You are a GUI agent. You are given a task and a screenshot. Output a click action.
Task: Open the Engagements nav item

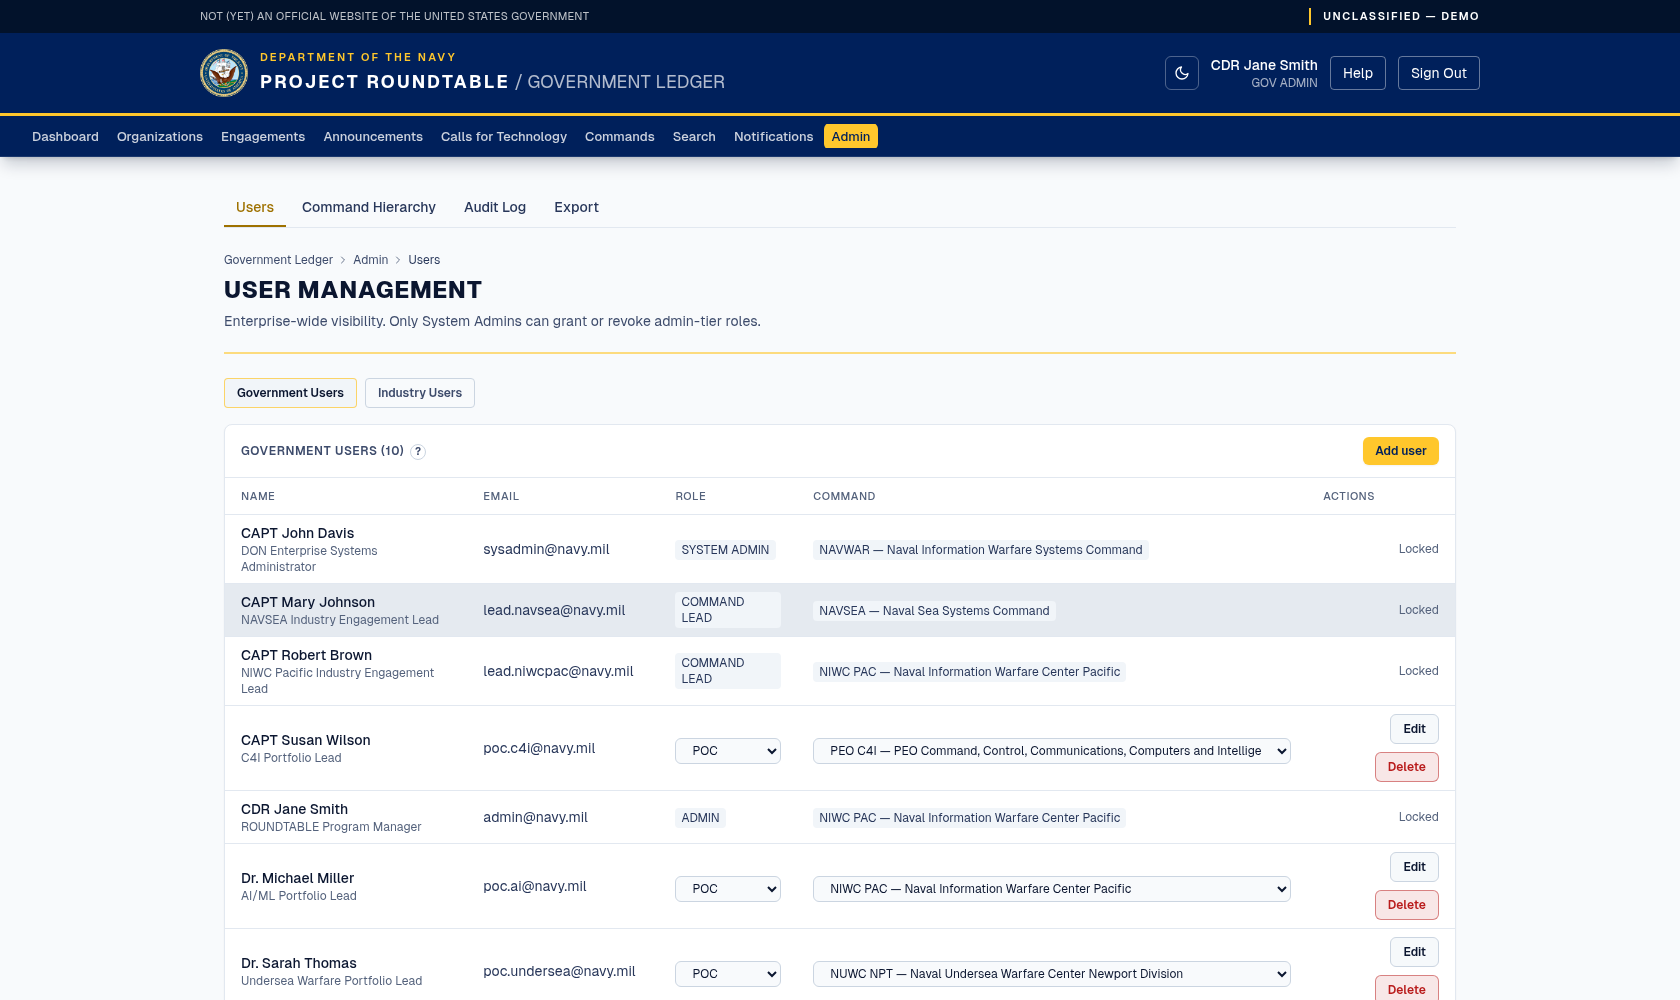[x=263, y=137]
